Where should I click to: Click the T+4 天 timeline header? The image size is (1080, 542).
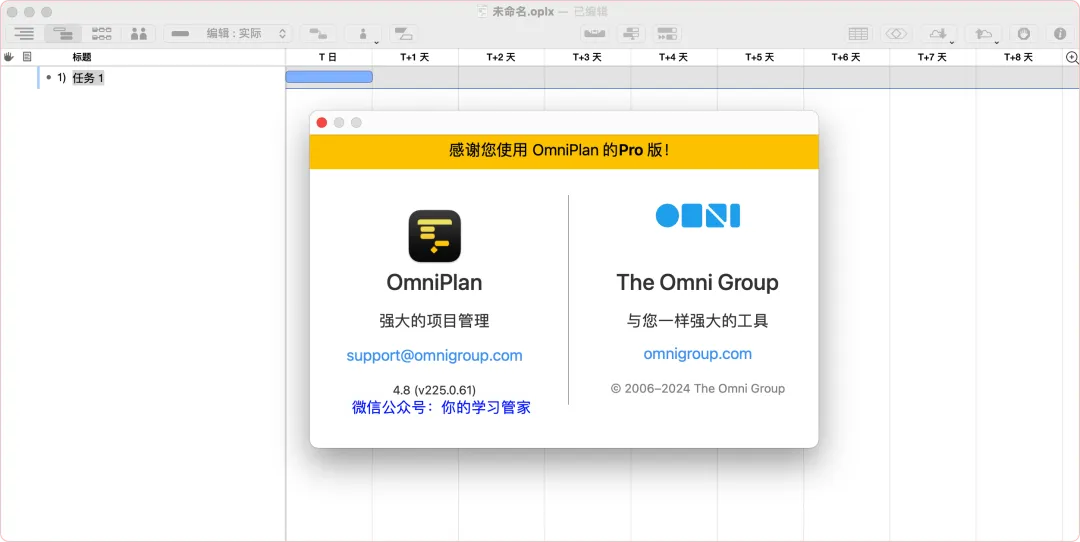[673, 57]
